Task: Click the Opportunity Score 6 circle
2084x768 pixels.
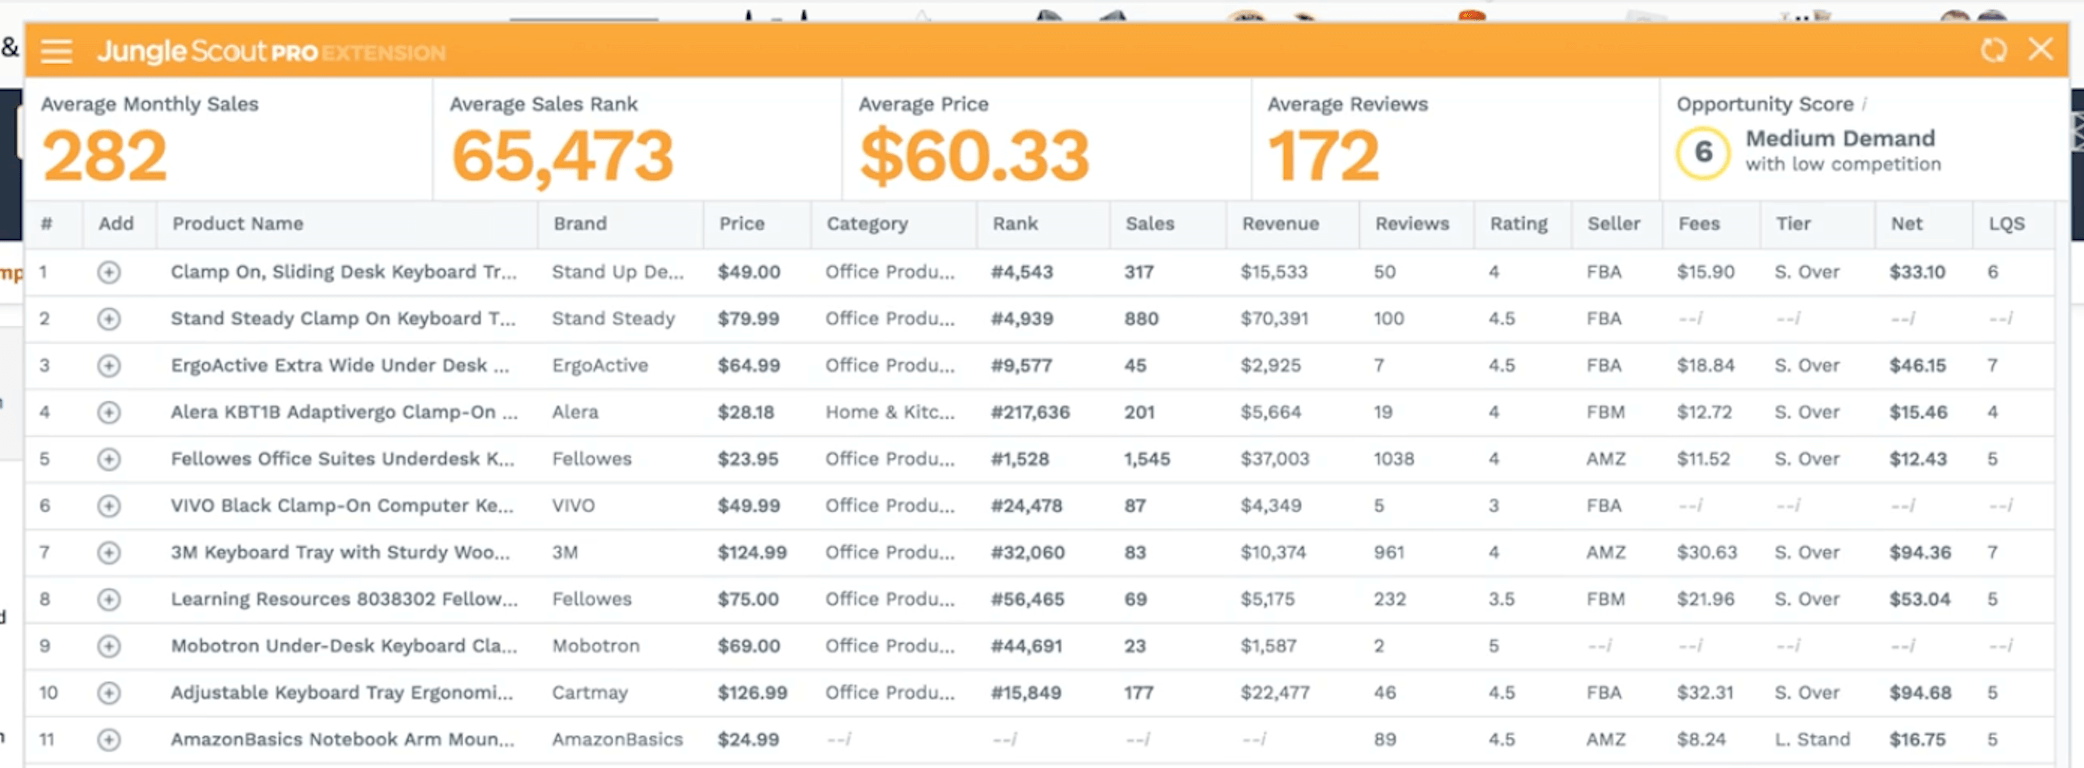Action: [1703, 153]
